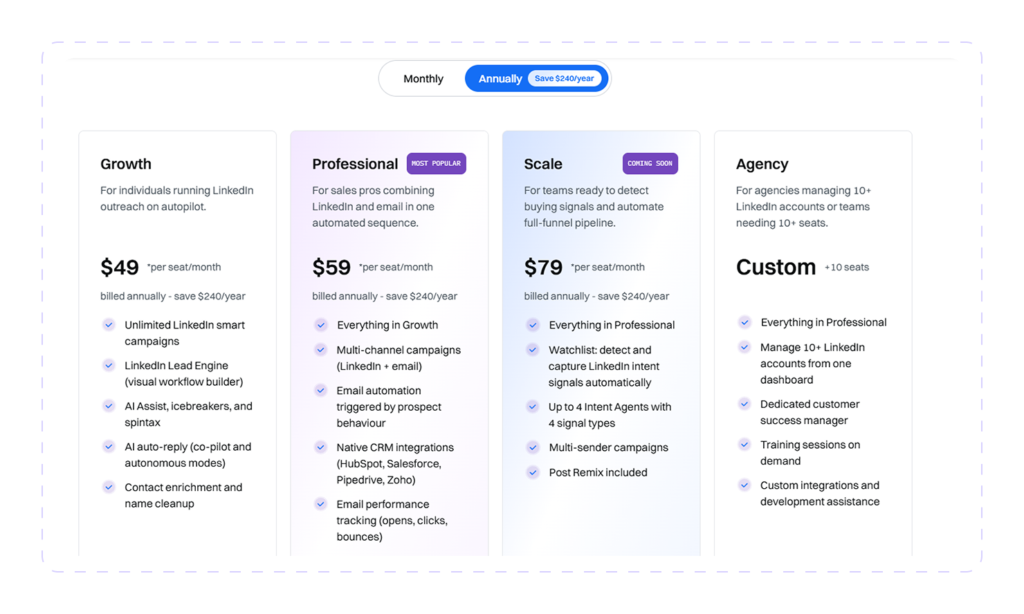
Task: Click checkmark beside Native CRM integrations
Action: 321,447
